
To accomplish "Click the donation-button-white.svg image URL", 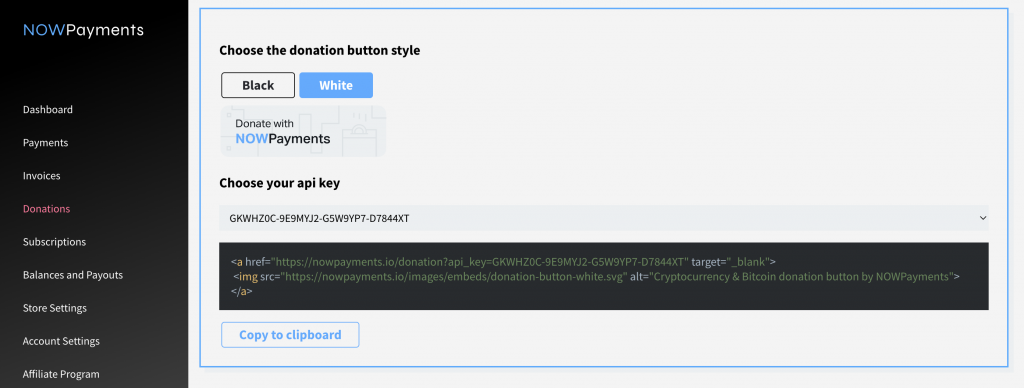I will tap(454, 277).
